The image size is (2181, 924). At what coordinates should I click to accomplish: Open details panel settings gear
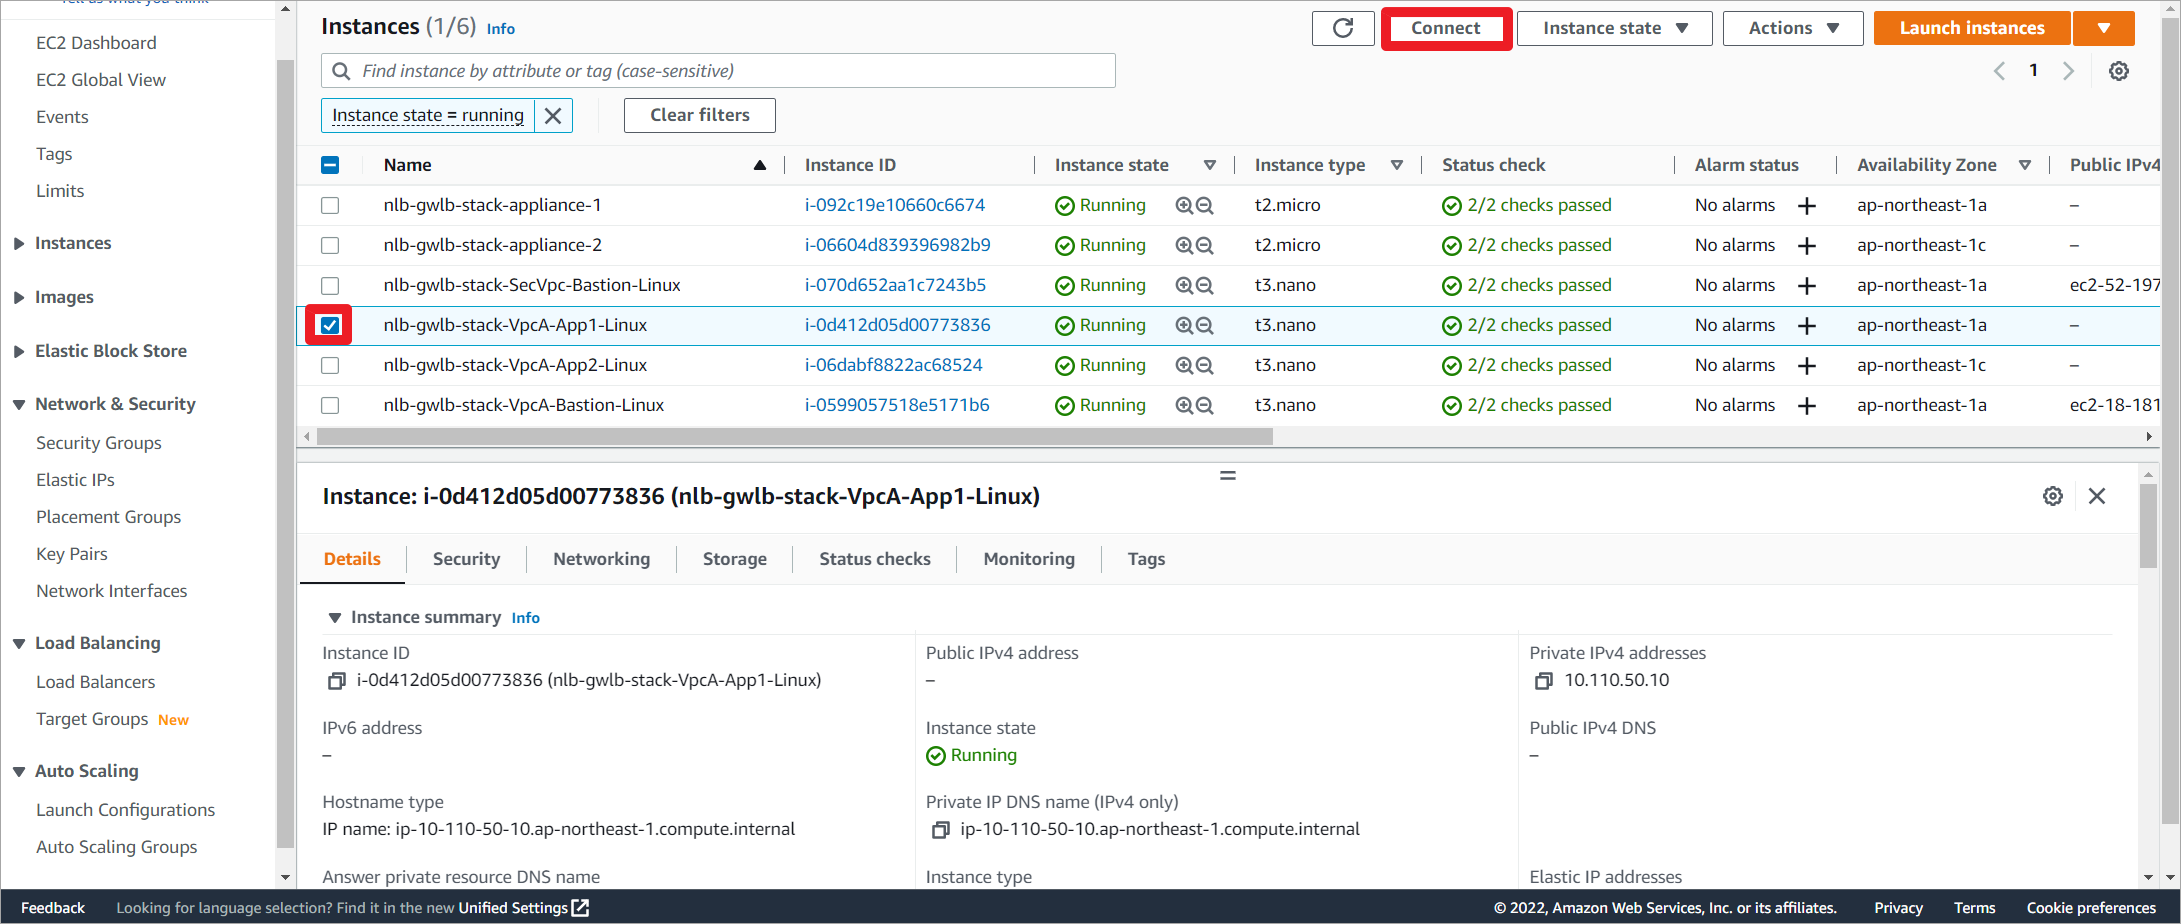tap(2052, 496)
